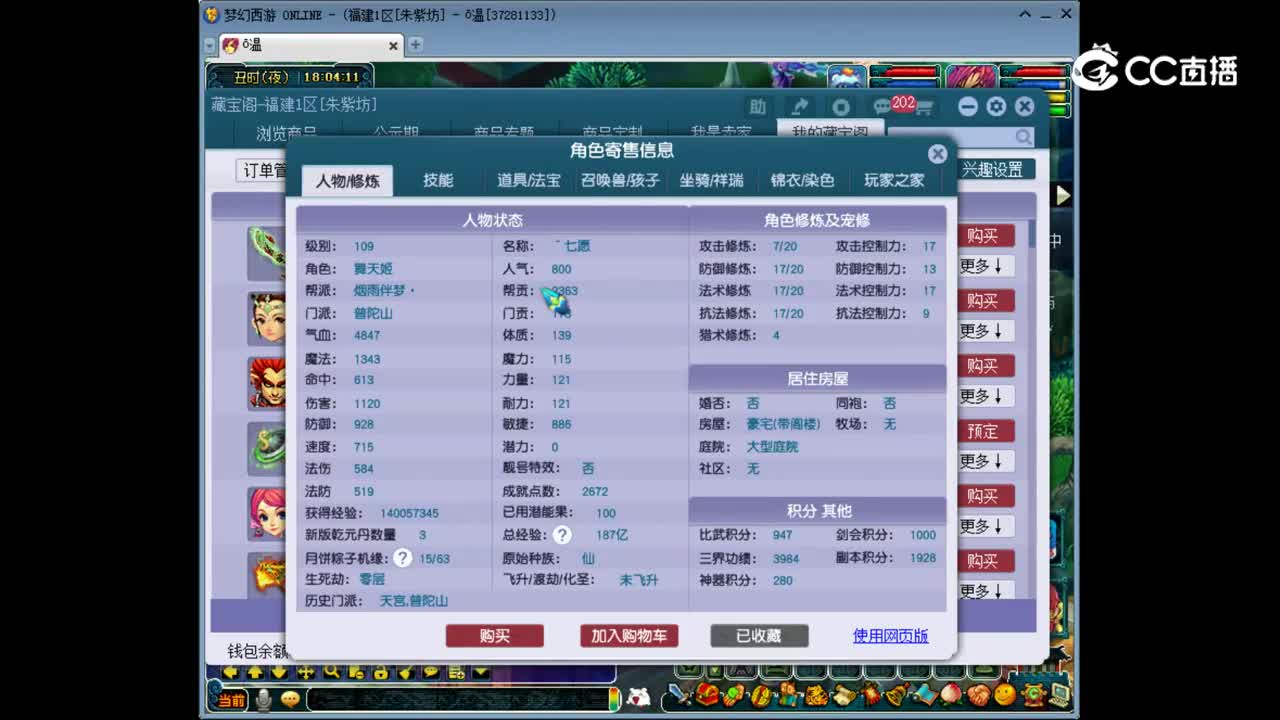Open the handshake friends icon
This screenshot has width=1280, height=720.
coord(979,695)
